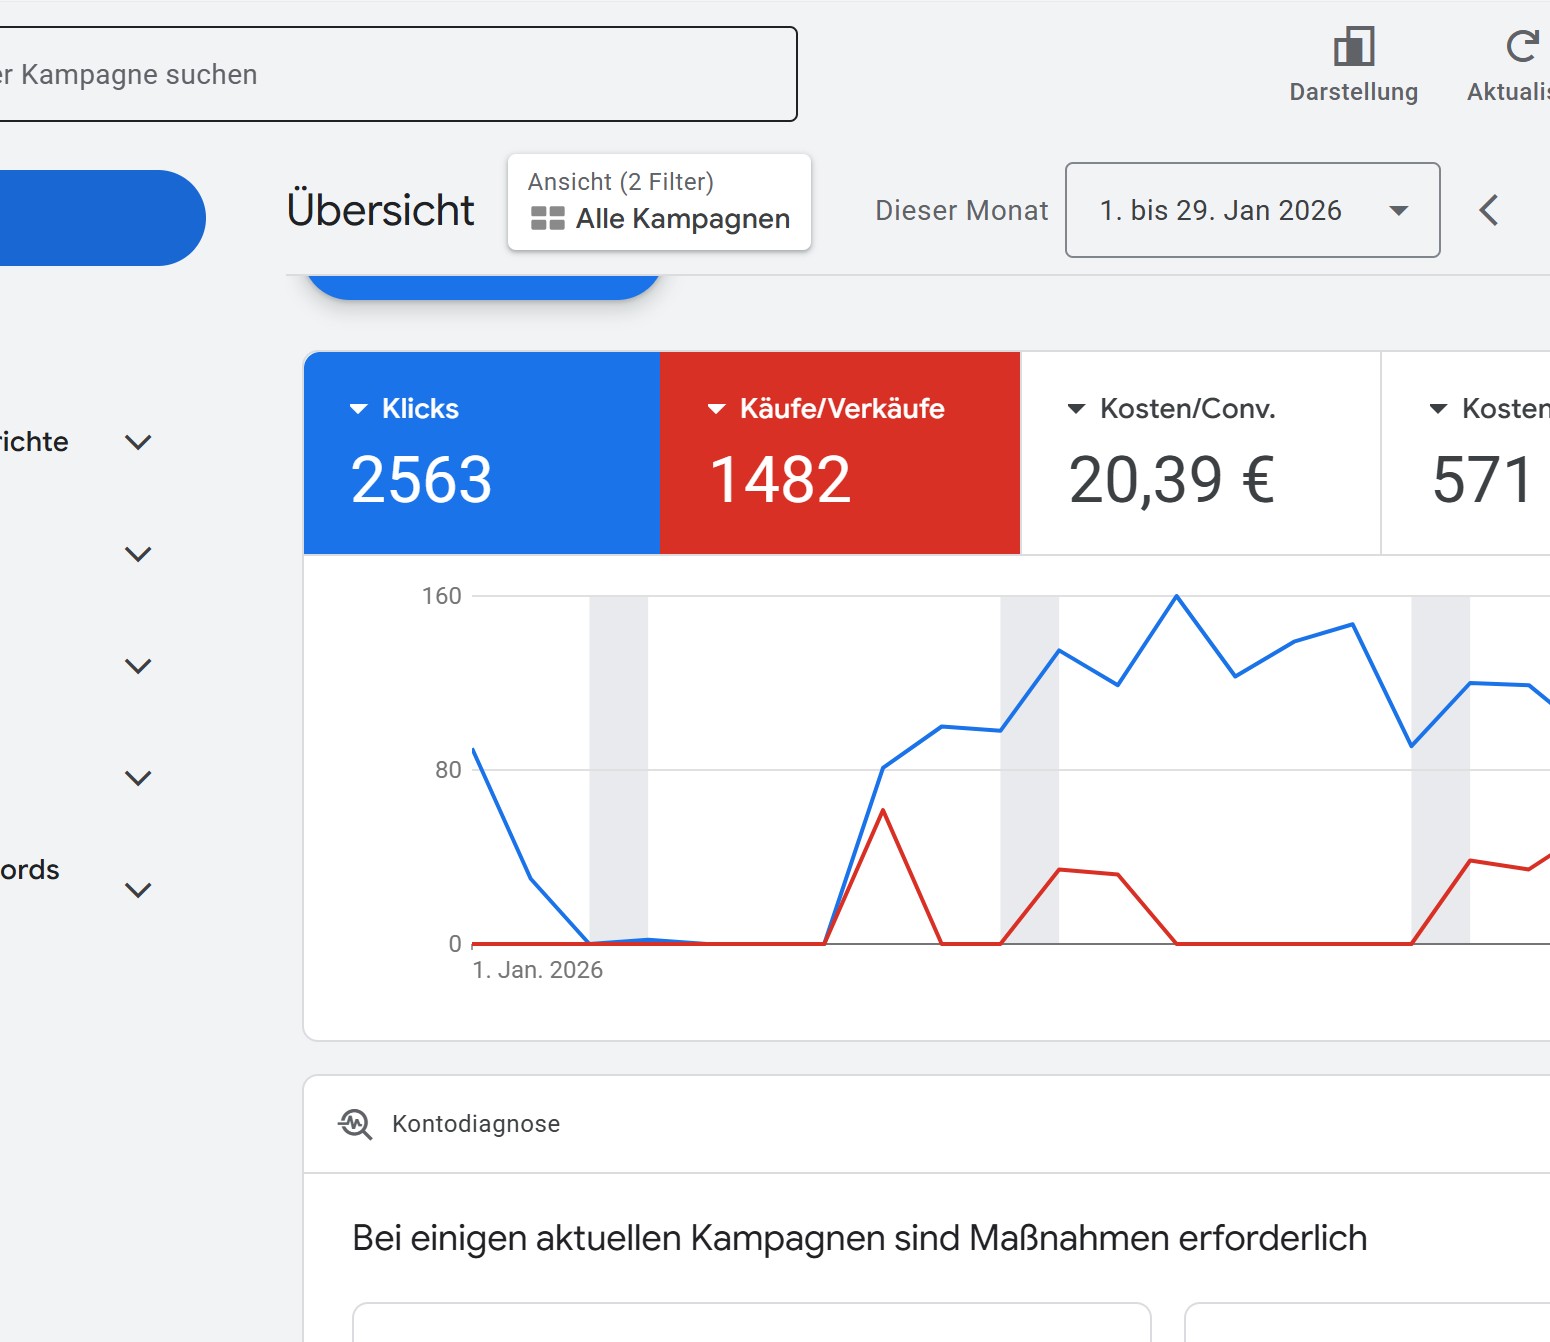This screenshot has height=1342, width=1550.
Task: Click the Darstellung chart icon
Action: pos(1353,47)
